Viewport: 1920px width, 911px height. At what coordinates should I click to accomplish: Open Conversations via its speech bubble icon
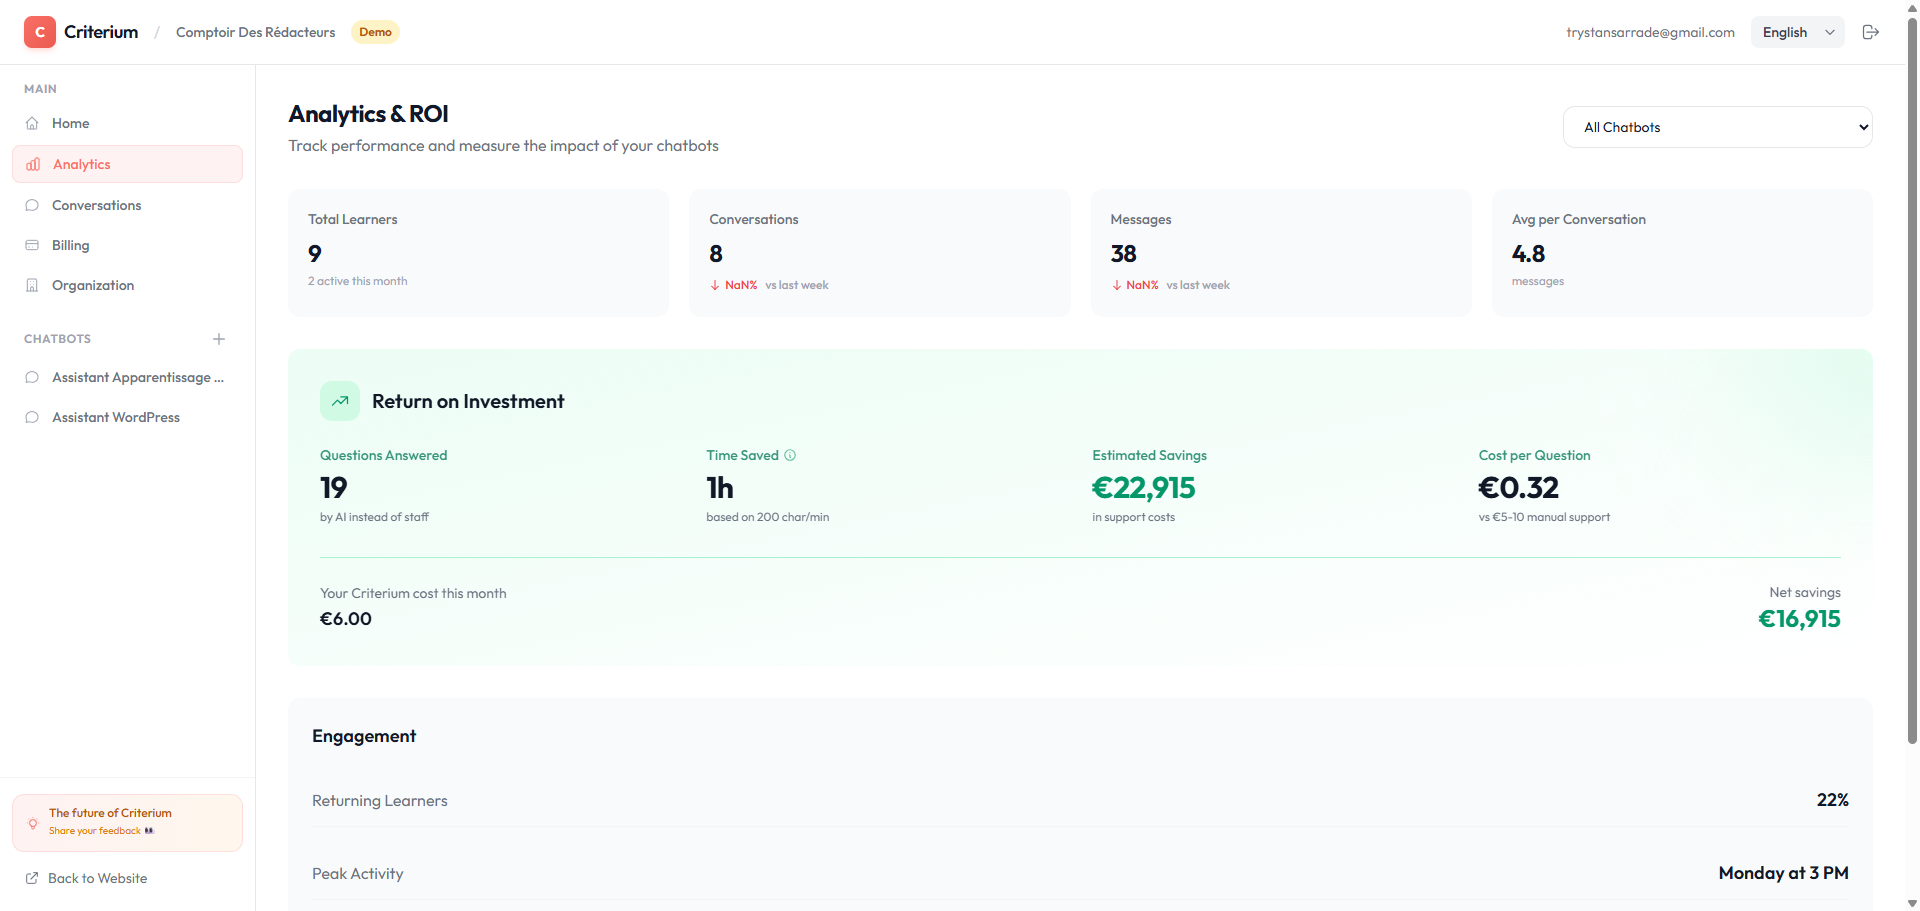(x=32, y=205)
